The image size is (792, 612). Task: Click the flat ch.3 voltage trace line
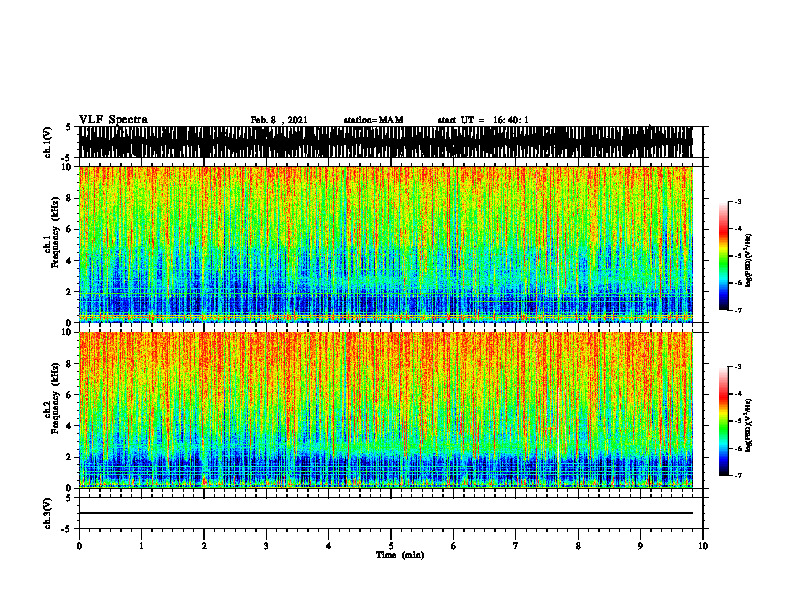(x=385, y=513)
